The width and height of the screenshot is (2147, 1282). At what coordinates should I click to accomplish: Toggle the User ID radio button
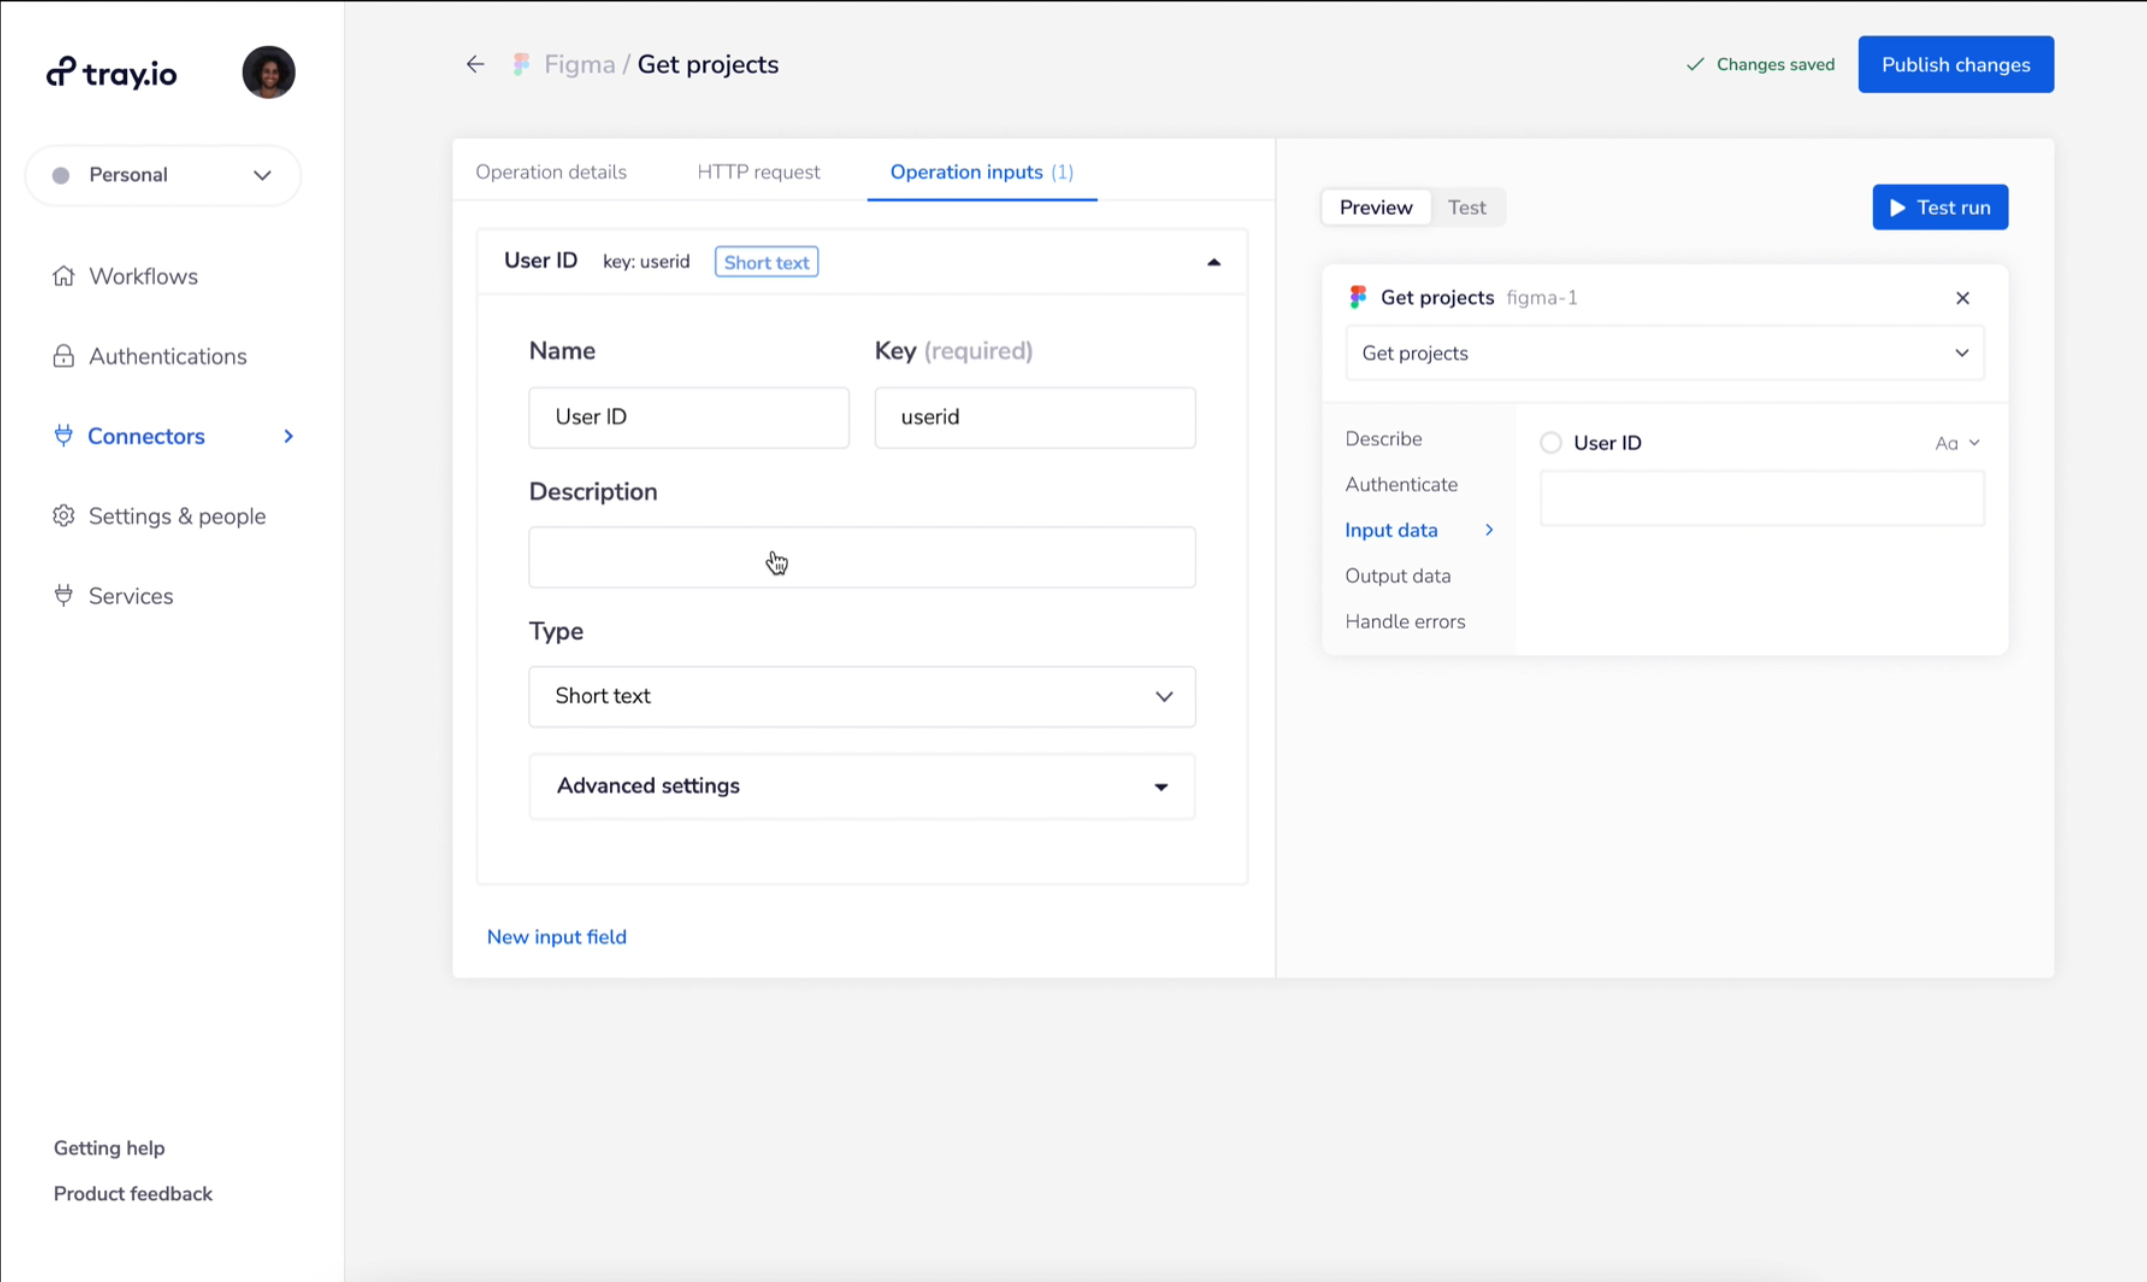[x=1550, y=441]
